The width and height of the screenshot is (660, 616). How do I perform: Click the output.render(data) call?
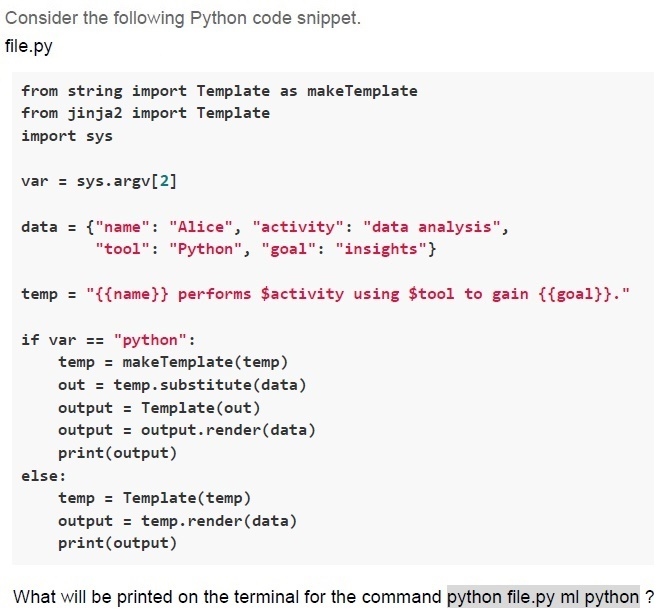point(228,430)
